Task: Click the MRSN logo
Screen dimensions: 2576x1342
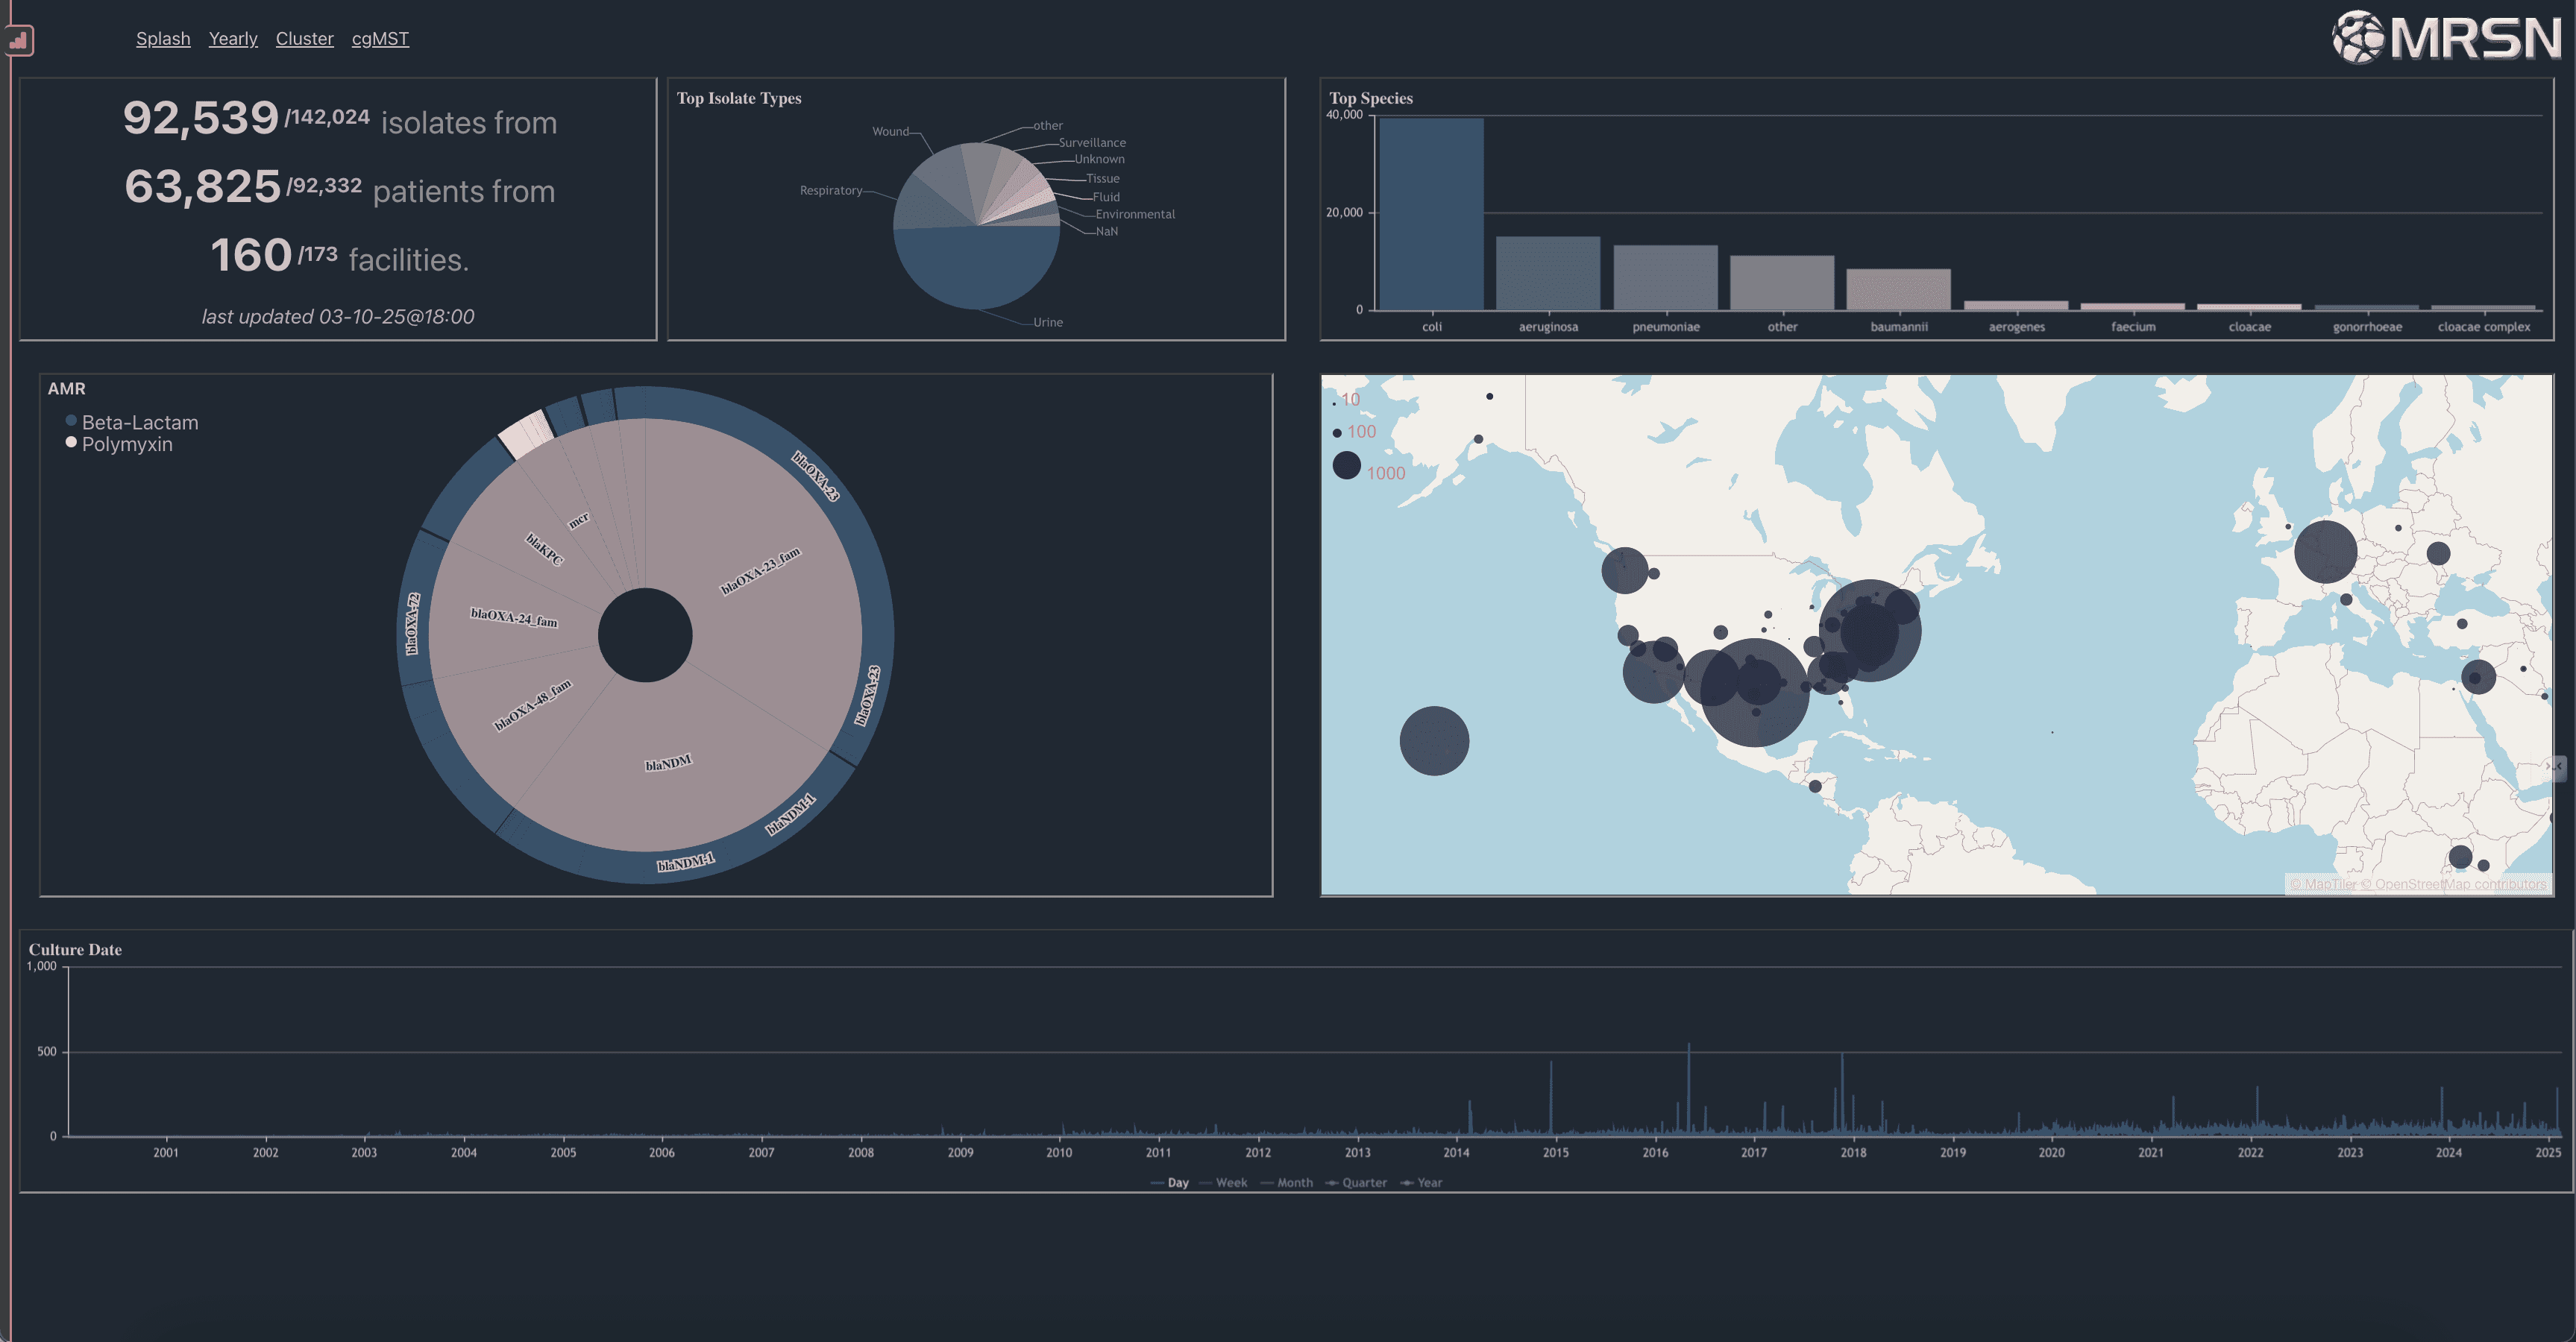Action: click(x=2446, y=38)
